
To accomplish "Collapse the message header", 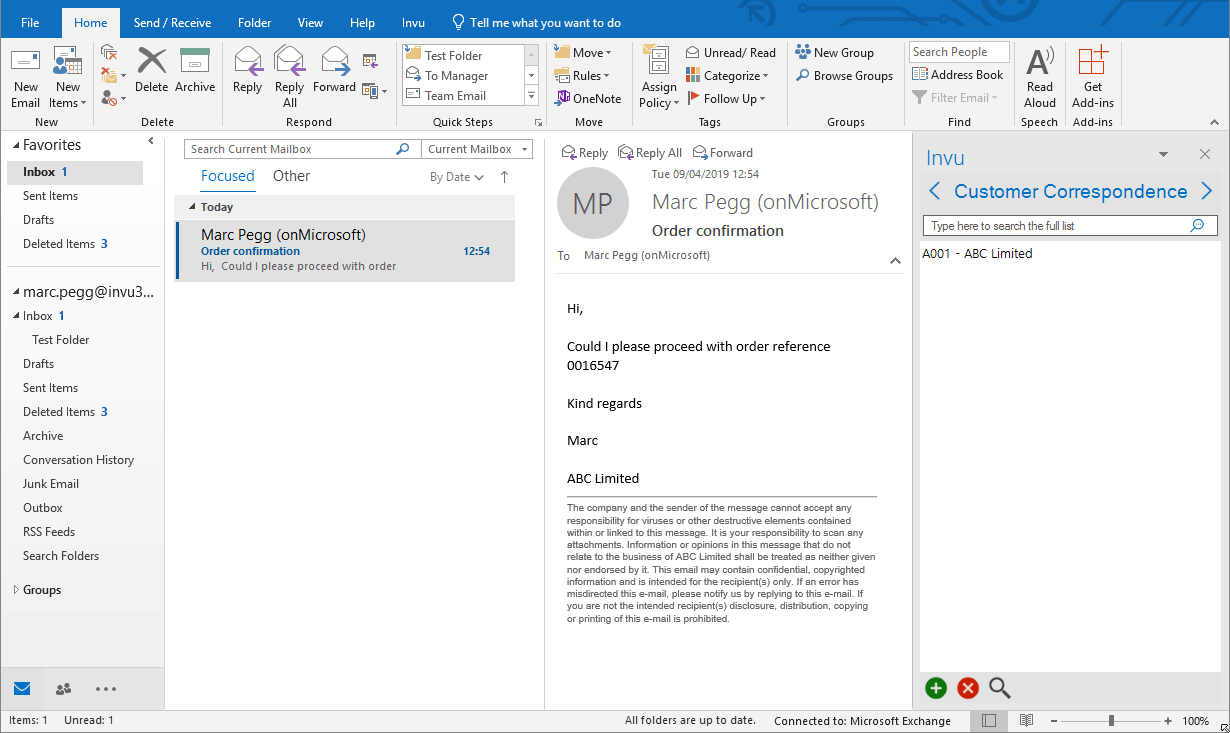I will pyautogui.click(x=895, y=261).
